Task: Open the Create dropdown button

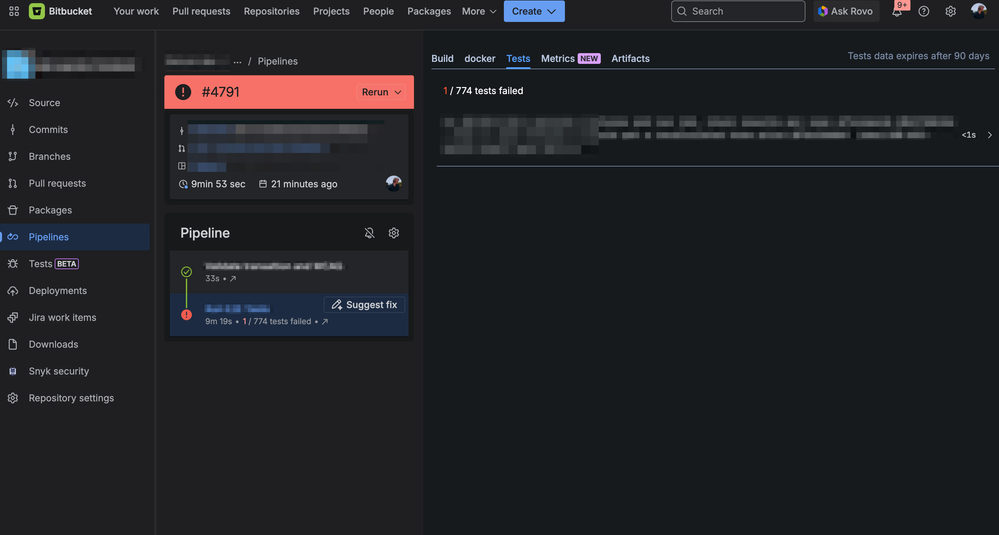Action: coord(534,11)
